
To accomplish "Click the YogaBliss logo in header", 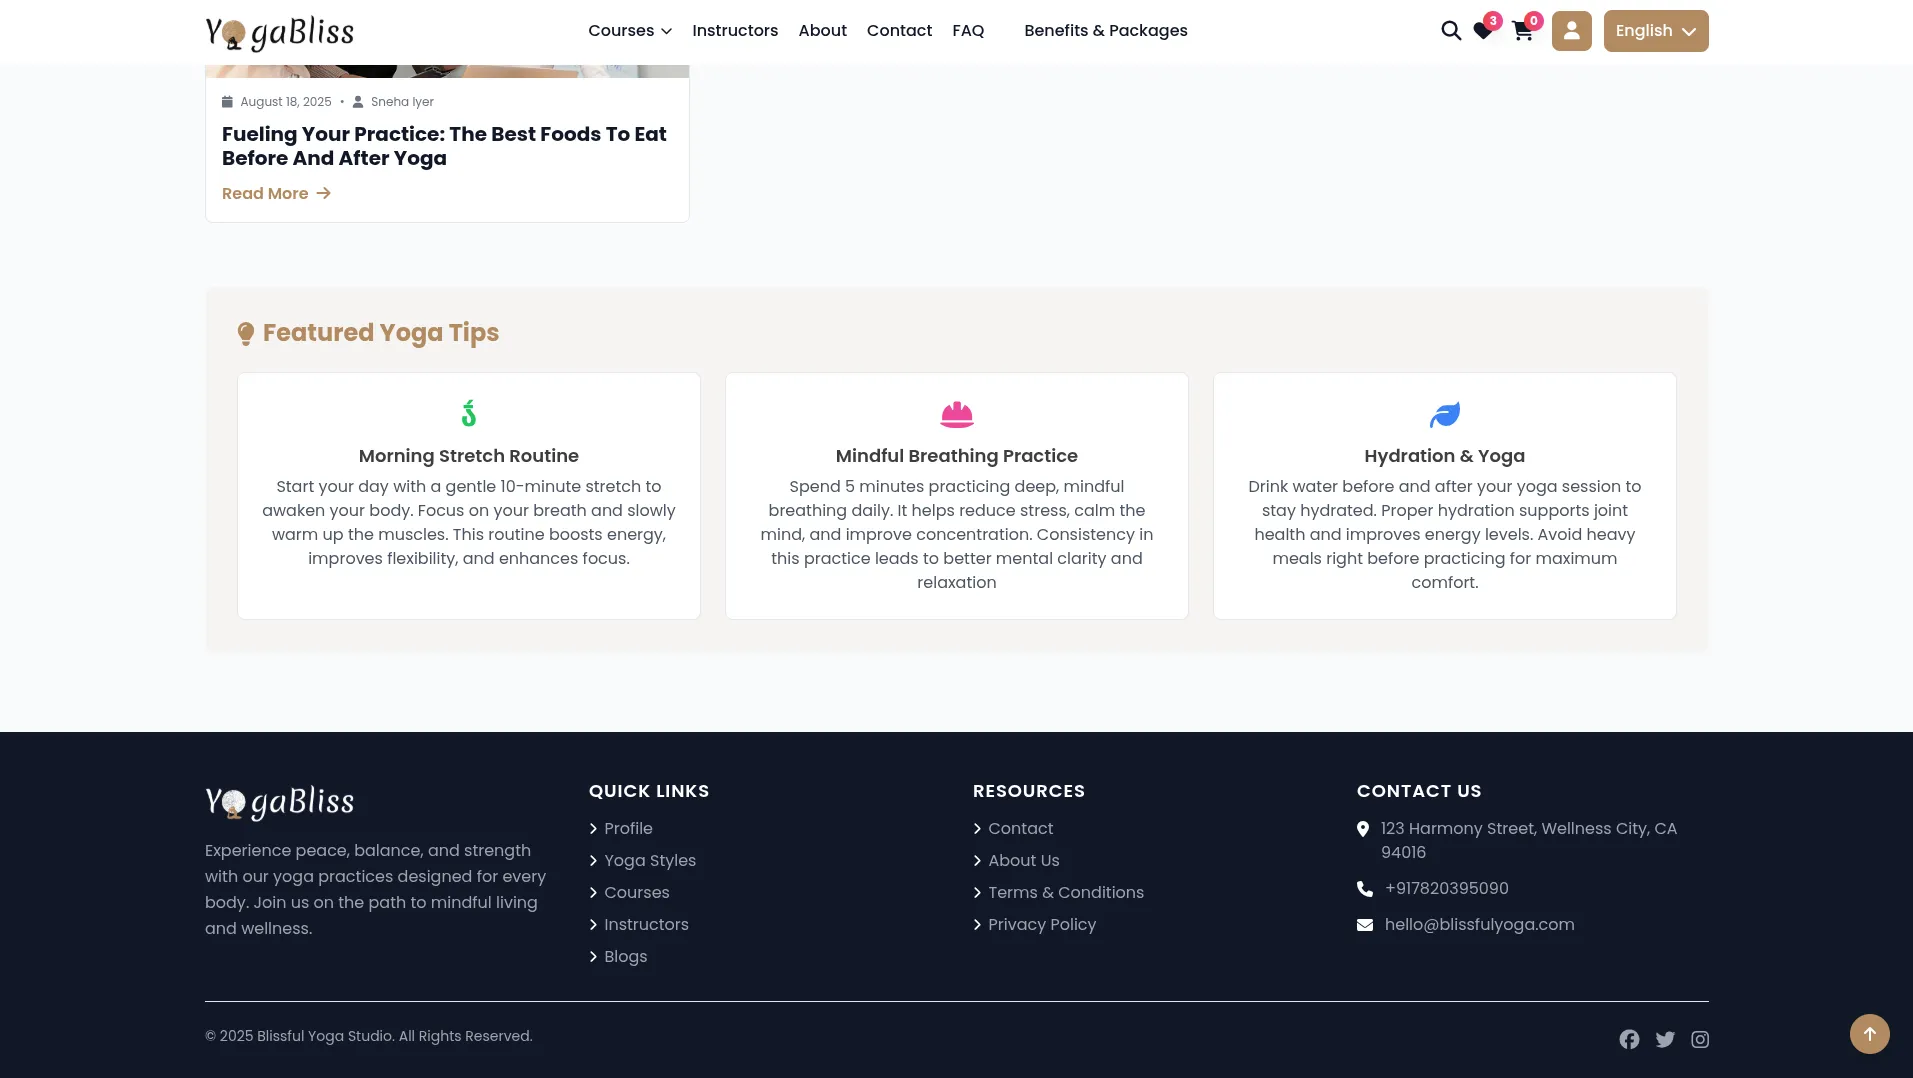I will pos(279,32).
